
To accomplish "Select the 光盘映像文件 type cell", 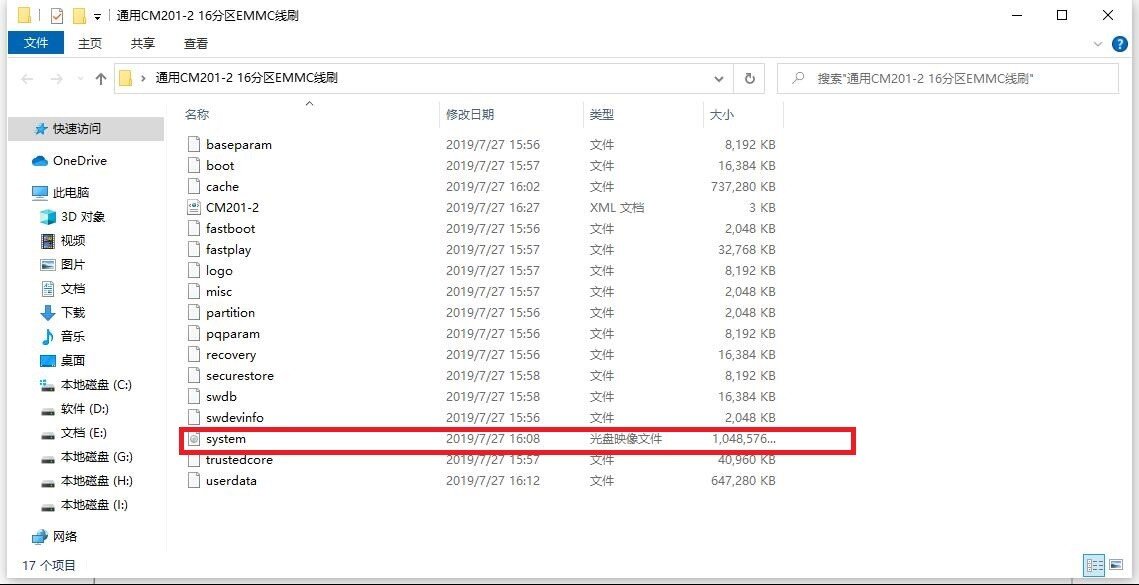I will click(625, 439).
